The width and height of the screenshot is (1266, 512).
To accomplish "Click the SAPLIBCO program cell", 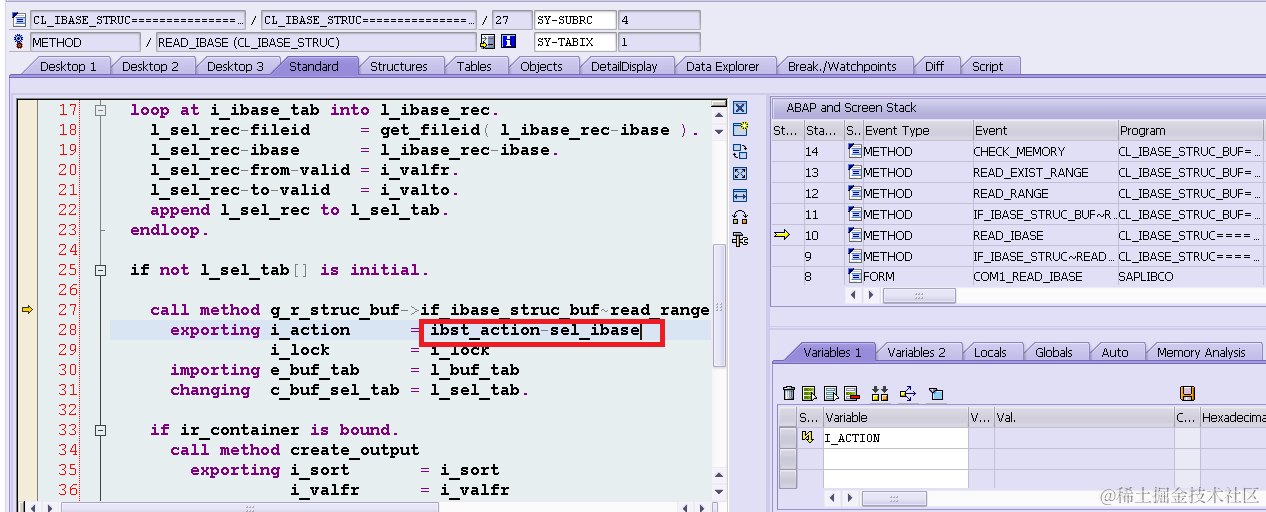I will (1192, 277).
